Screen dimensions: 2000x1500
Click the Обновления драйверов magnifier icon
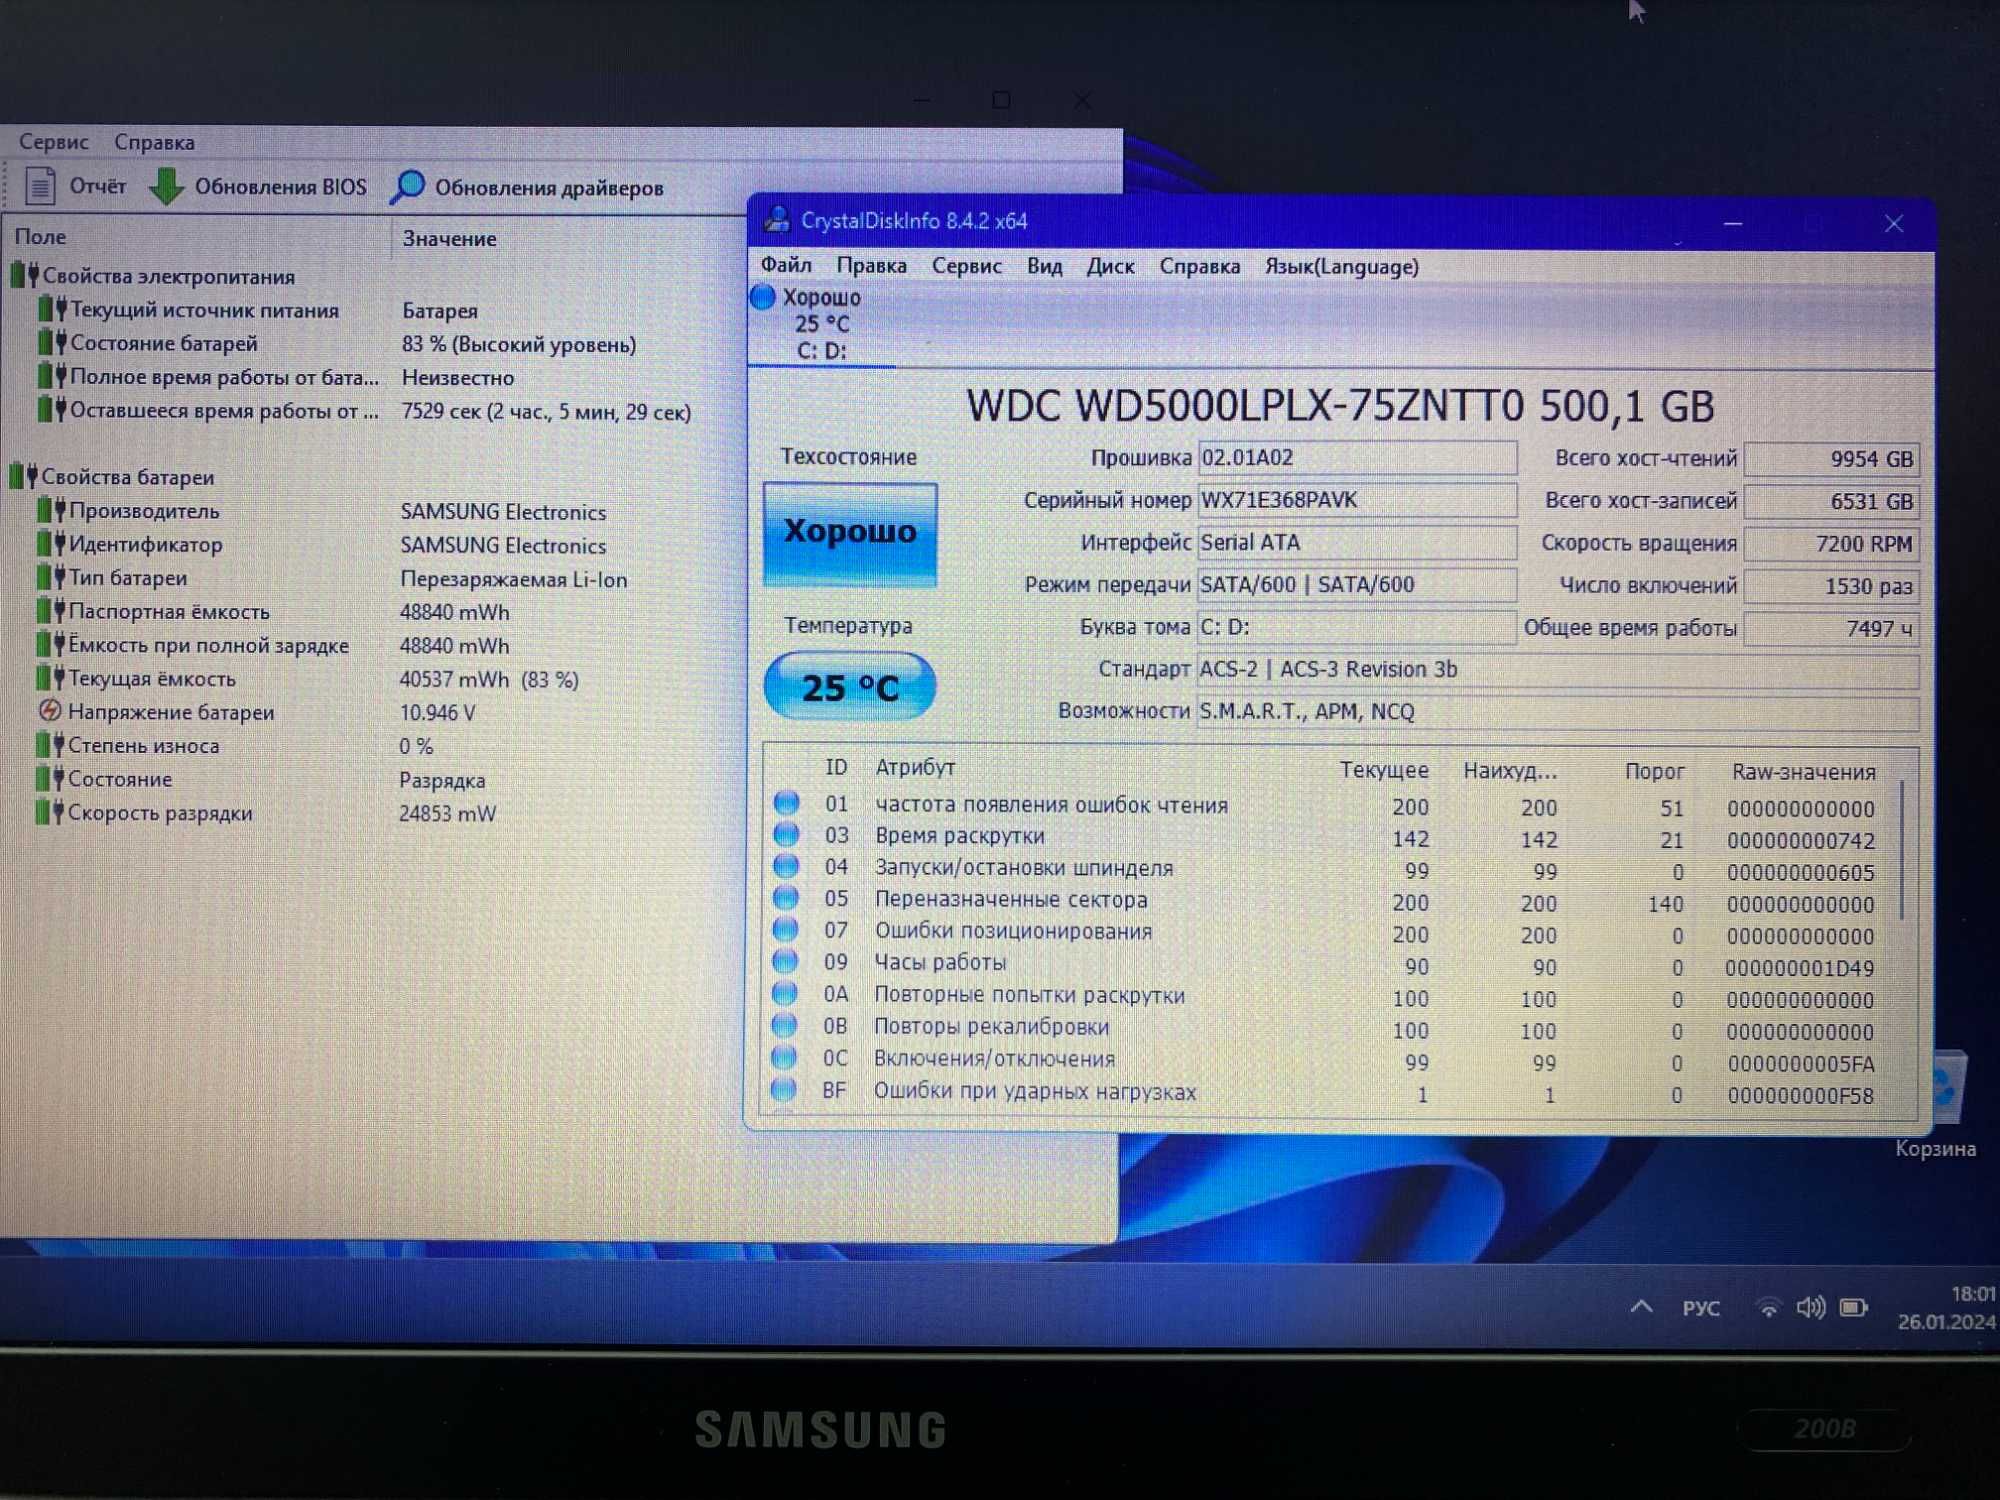tap(407, 187)
